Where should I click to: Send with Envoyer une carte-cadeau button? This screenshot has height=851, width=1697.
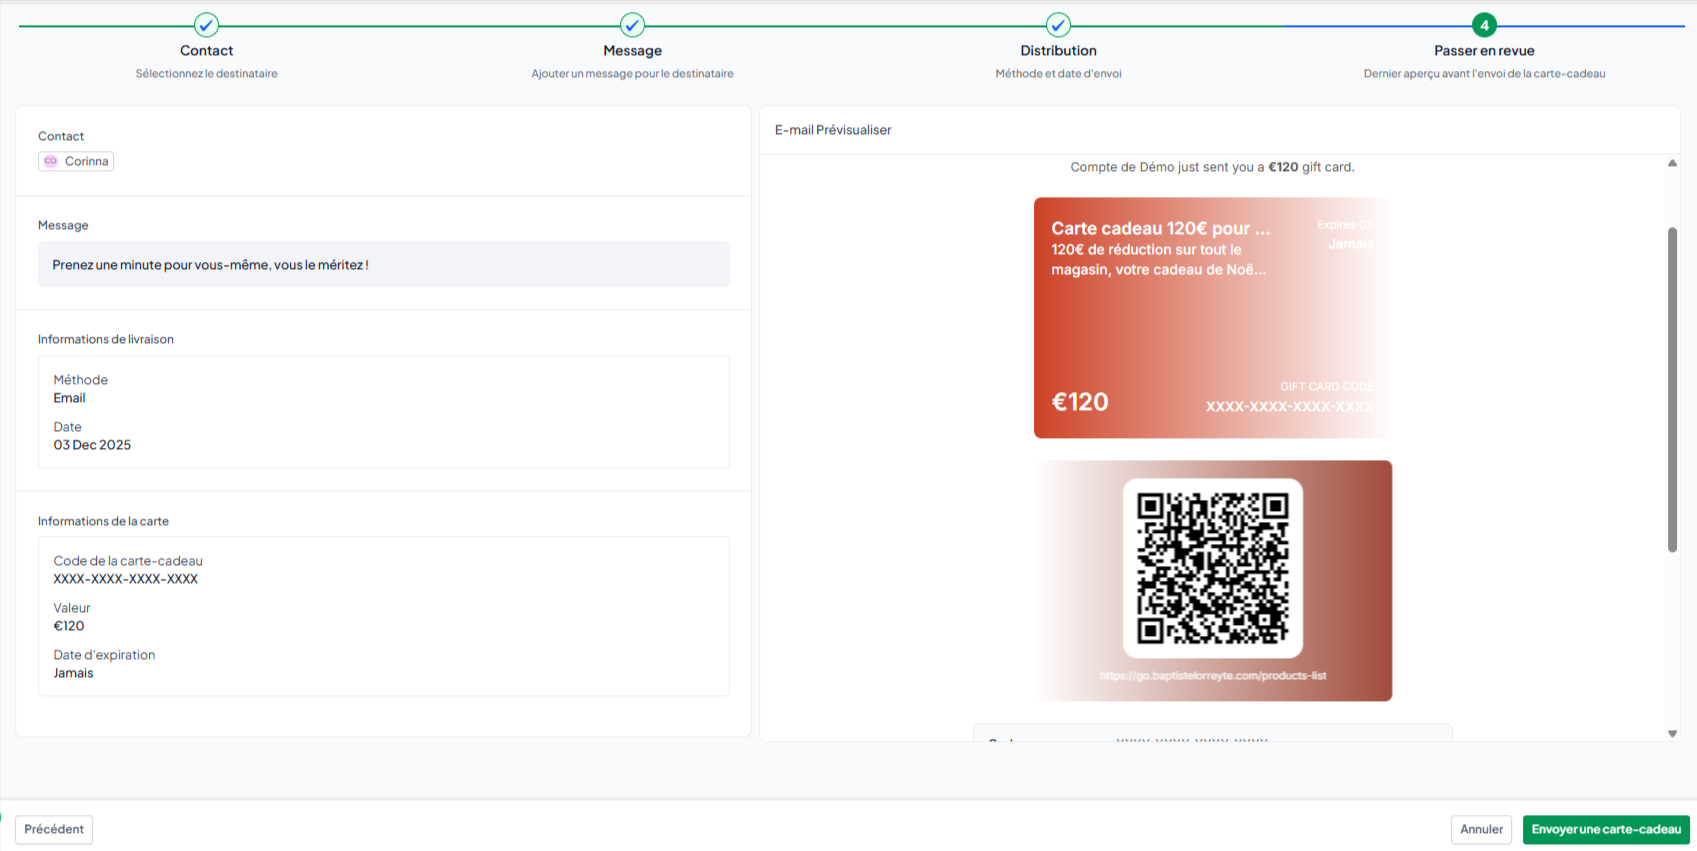(x=1606, y=830)
